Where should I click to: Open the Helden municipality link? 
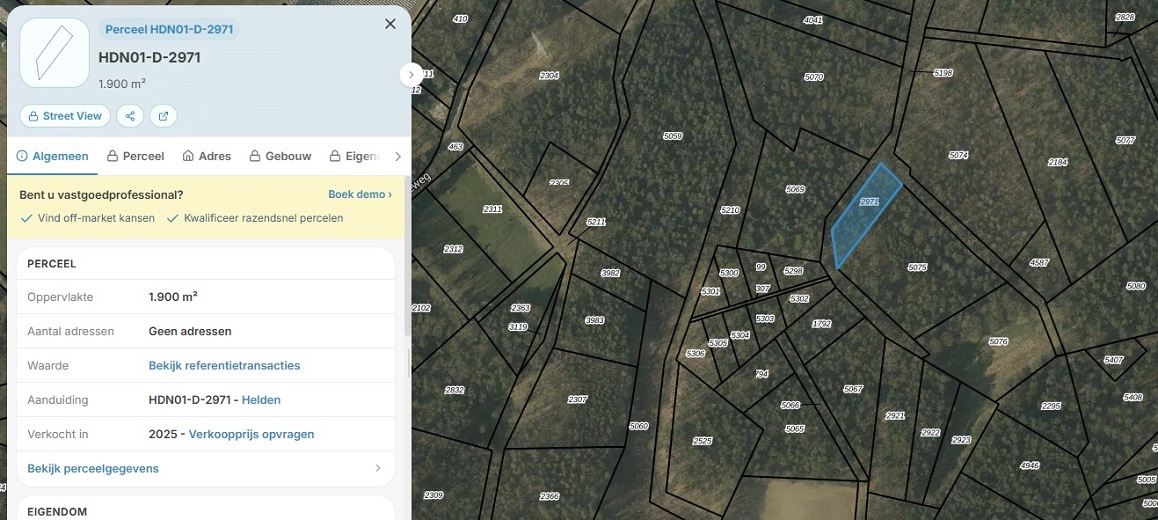(261, 400)
